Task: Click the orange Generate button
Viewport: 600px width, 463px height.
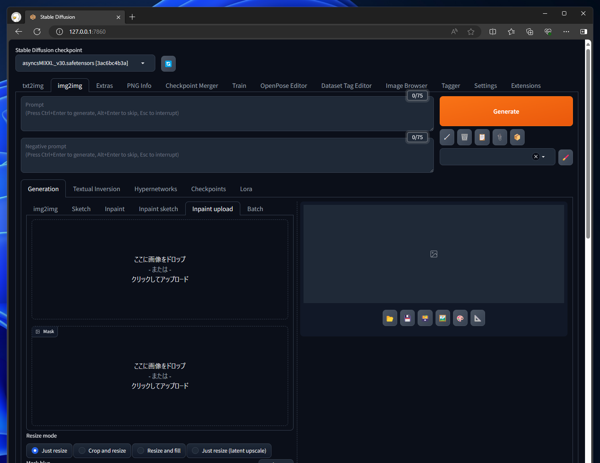Action: [x=506, y=111]
